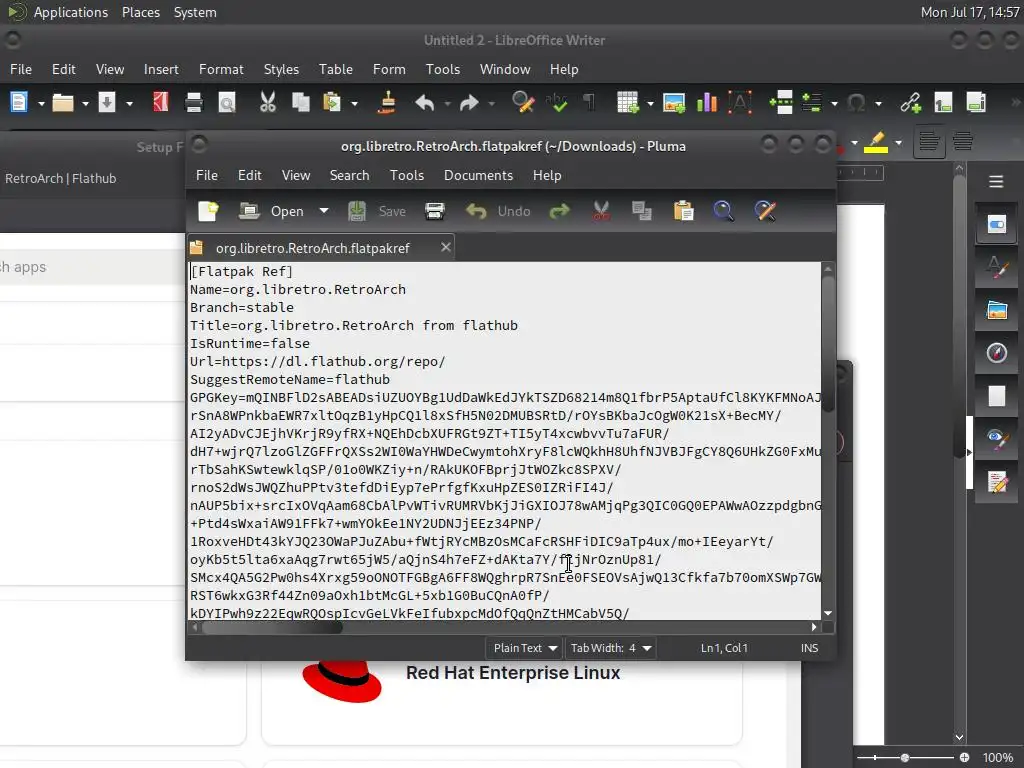Click Insert Table icon in Writer toolbar
This screenshot has height=768, width=1024.
pos(628,103)
